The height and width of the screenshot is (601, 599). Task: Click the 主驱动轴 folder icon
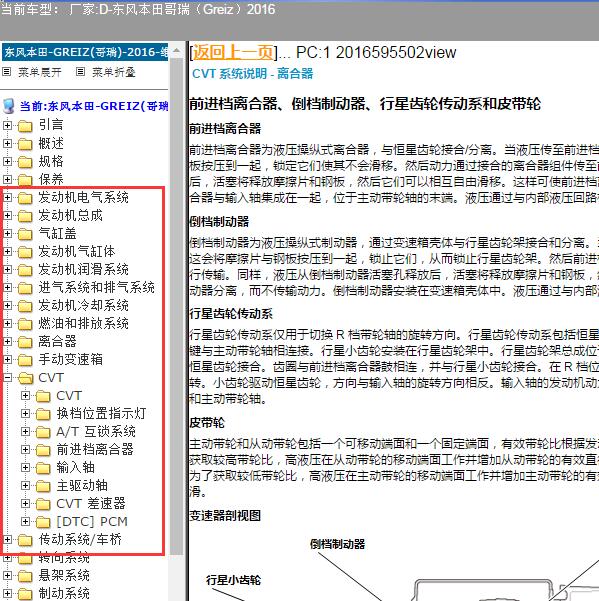[x=43, y=486]
